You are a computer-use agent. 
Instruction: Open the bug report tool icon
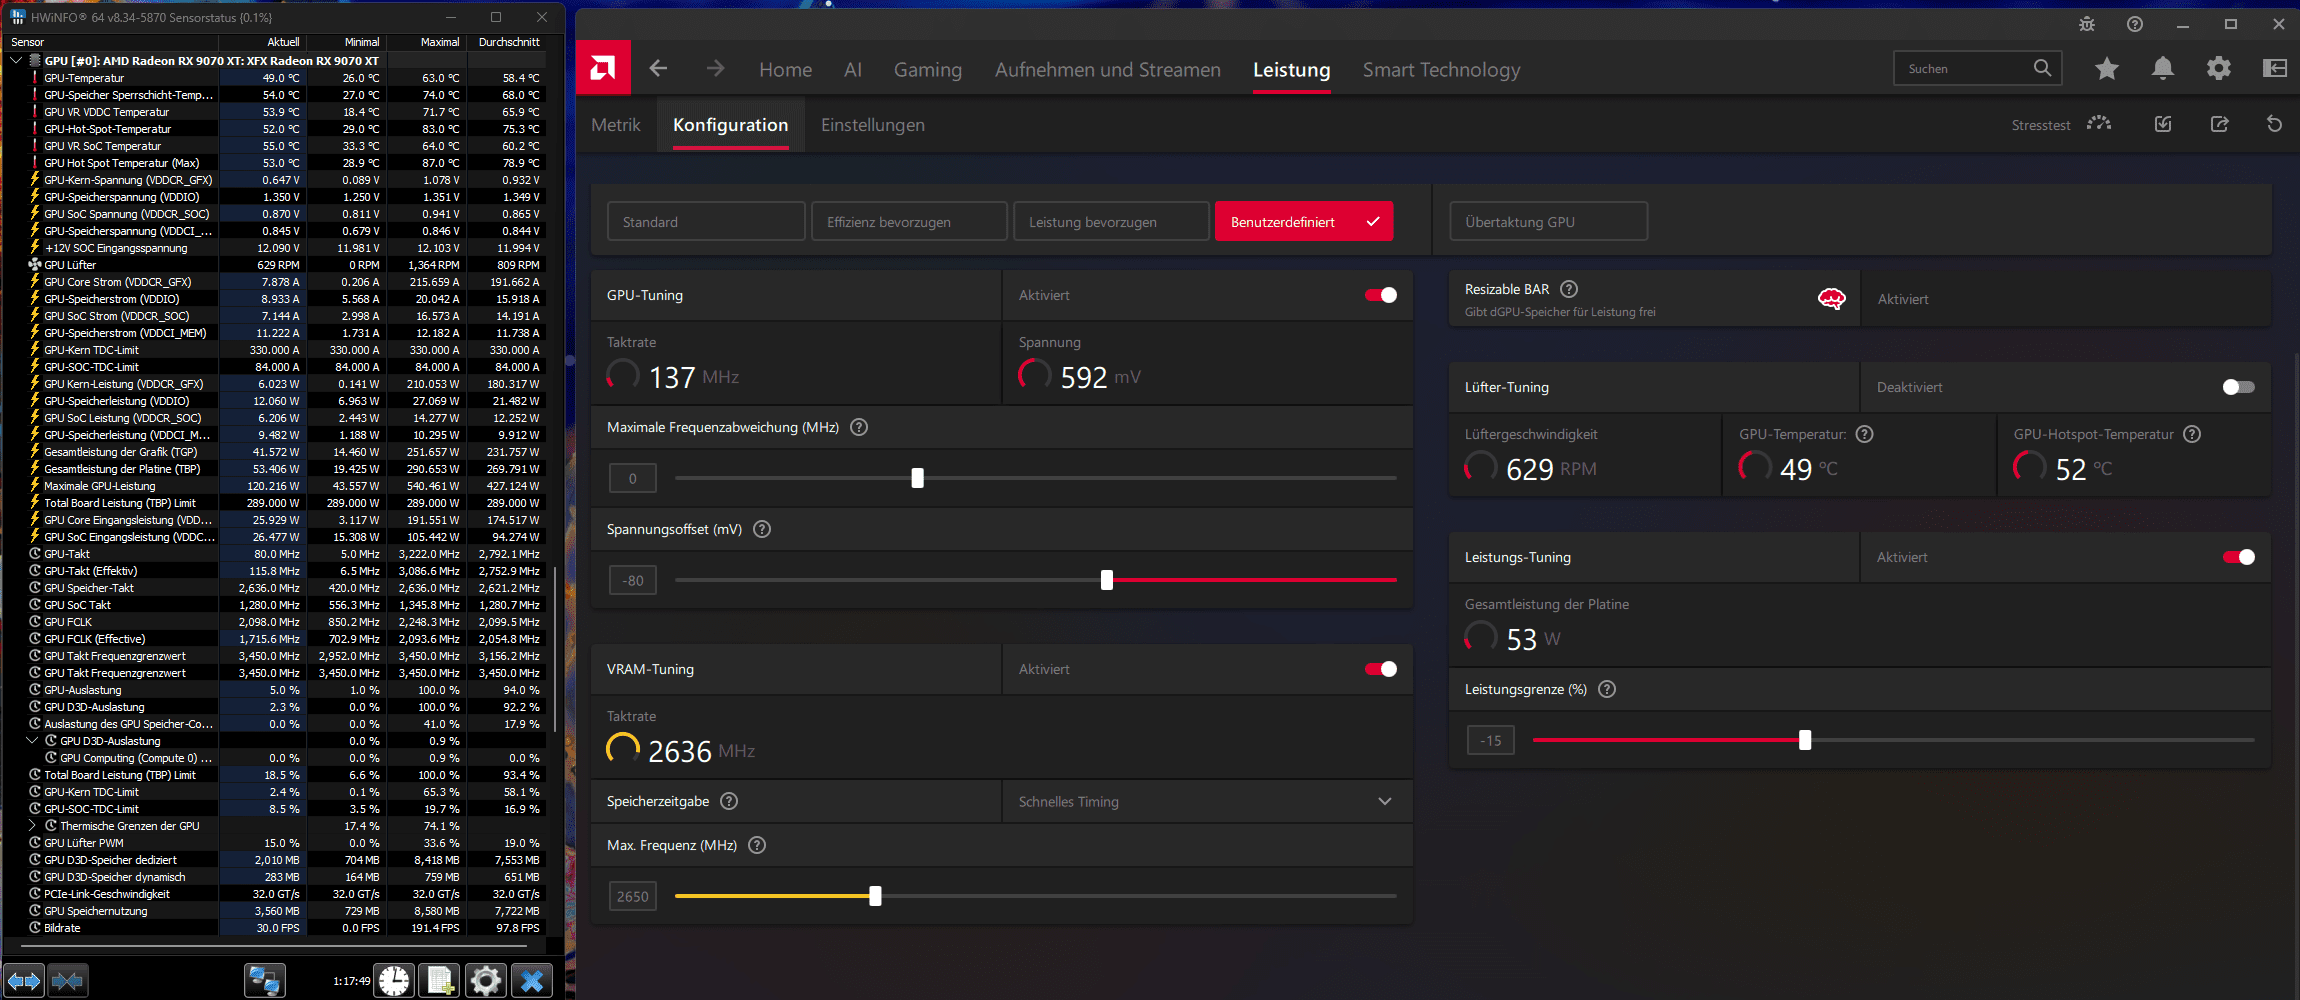(x=2087, y=24)
